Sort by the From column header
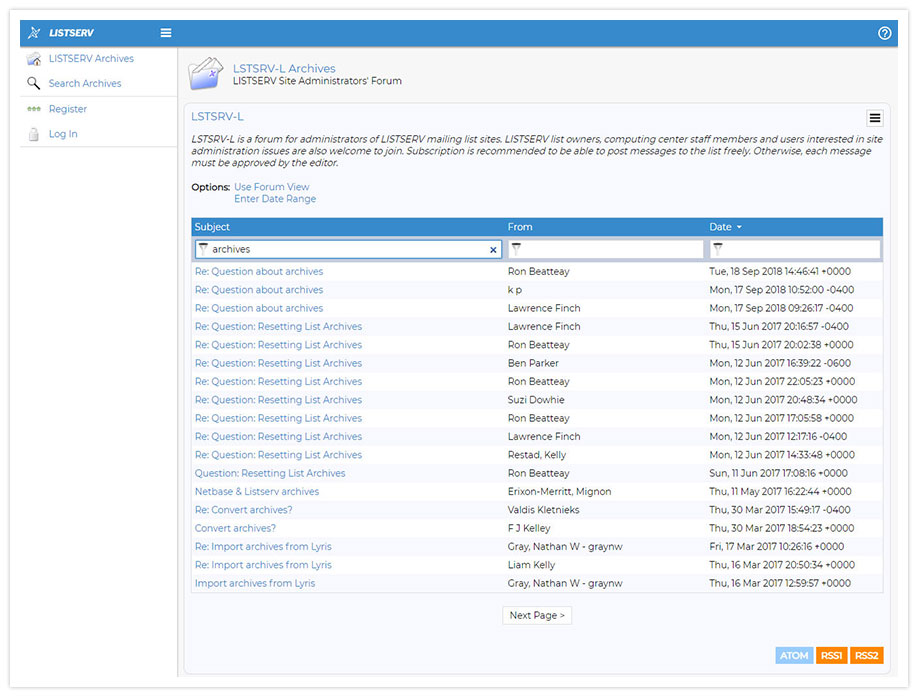The width and height of the screenshot is (918, 697). [520, 227]
